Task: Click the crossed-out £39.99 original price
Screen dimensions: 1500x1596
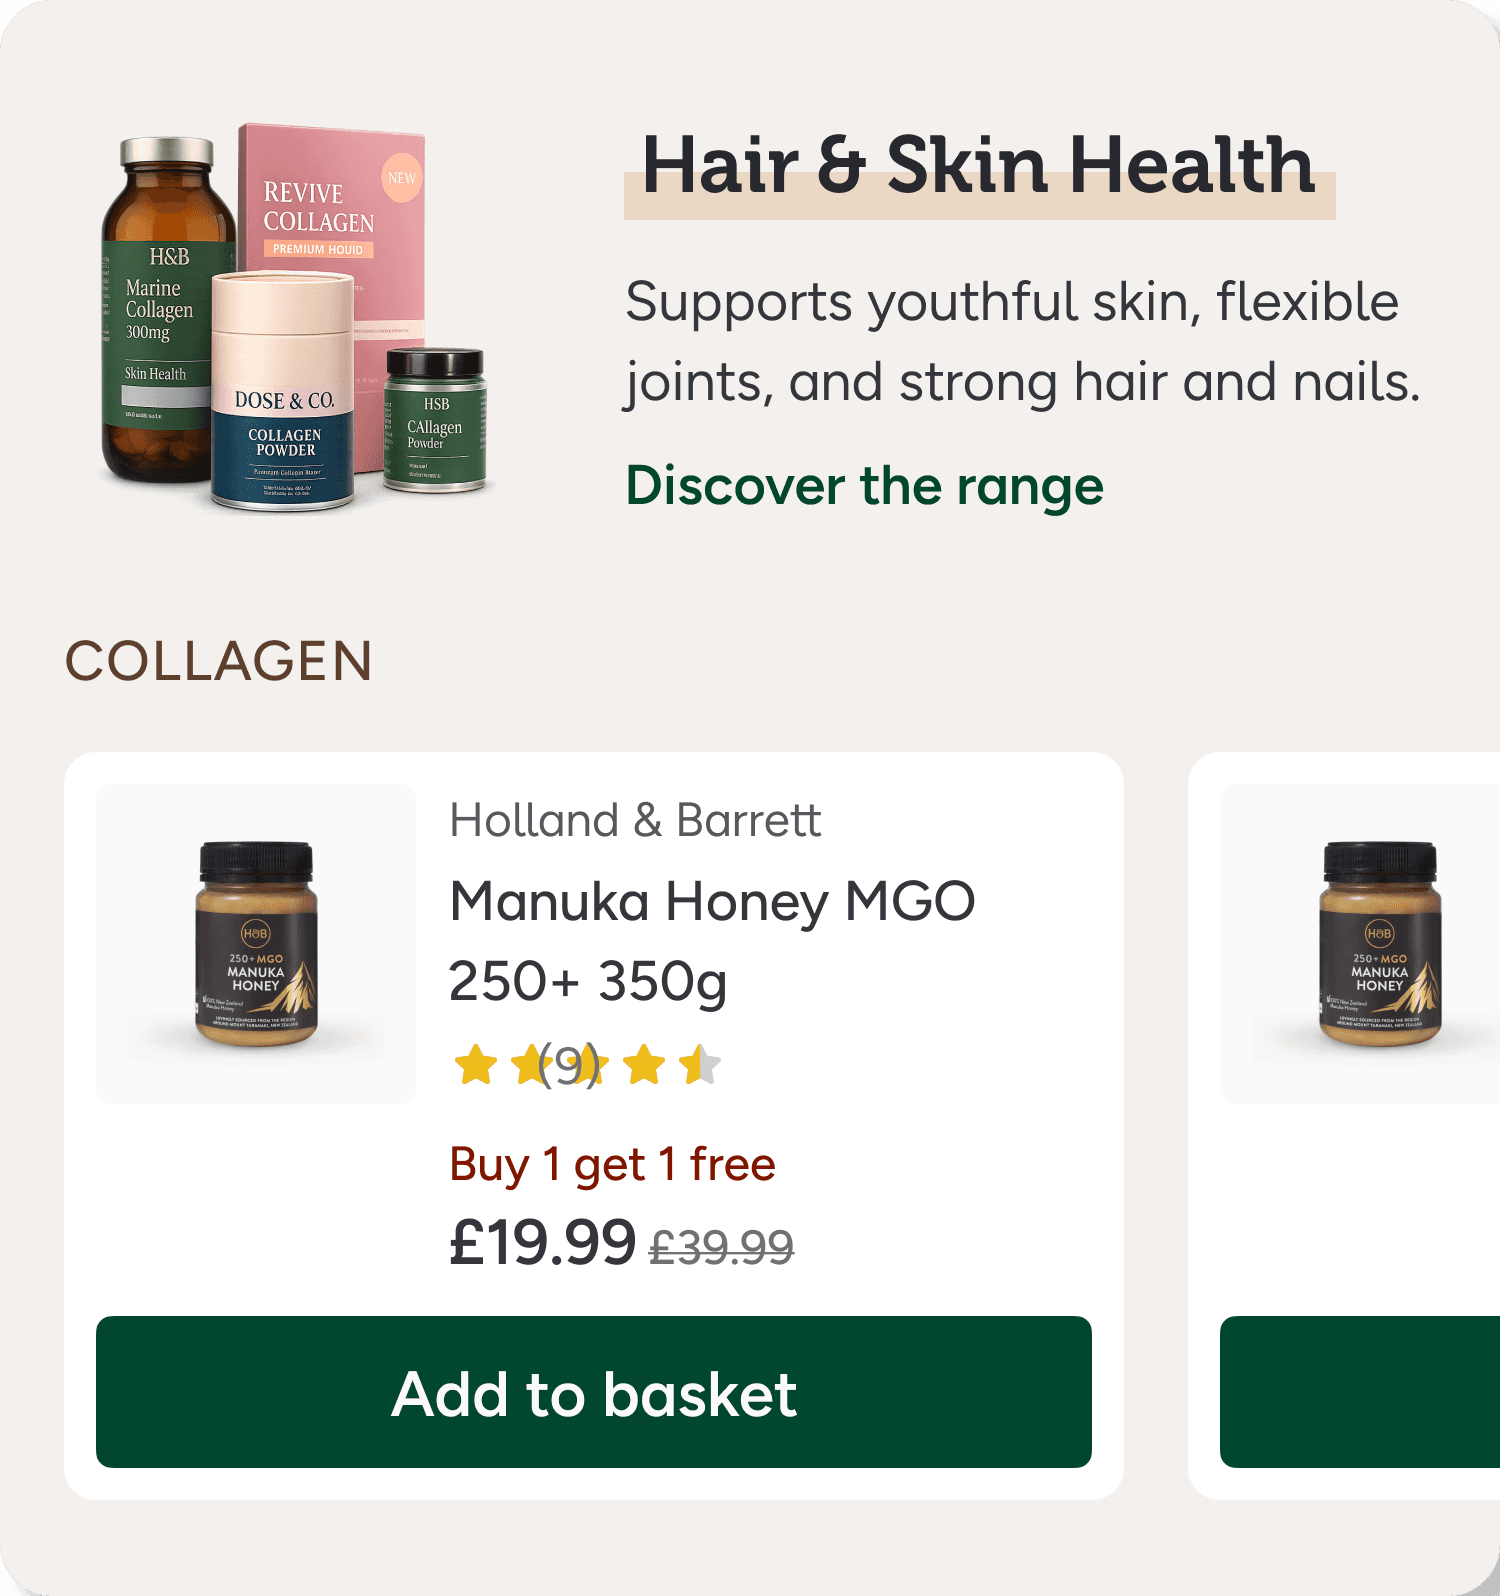Action: pyautogui.click(x=721, y=1247)
